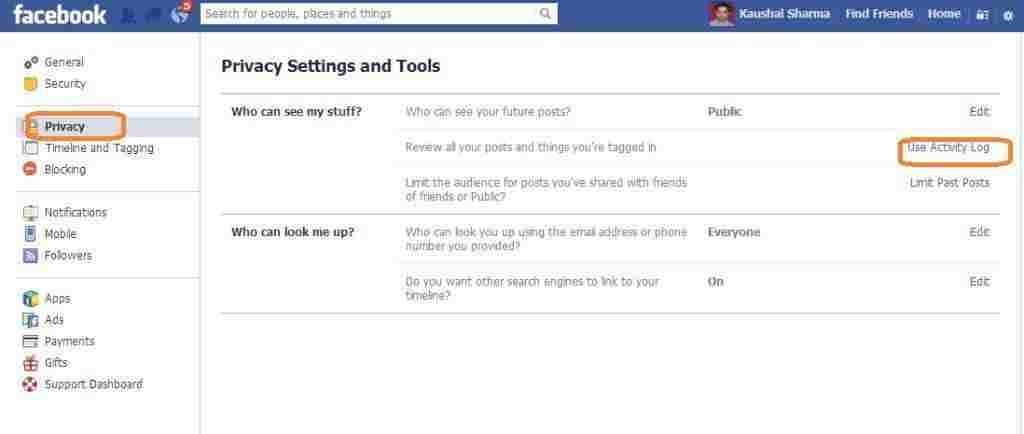Open privacy shortcuts lock icon
This screenshot has width=1024, height=434.
tap(982, 14)
